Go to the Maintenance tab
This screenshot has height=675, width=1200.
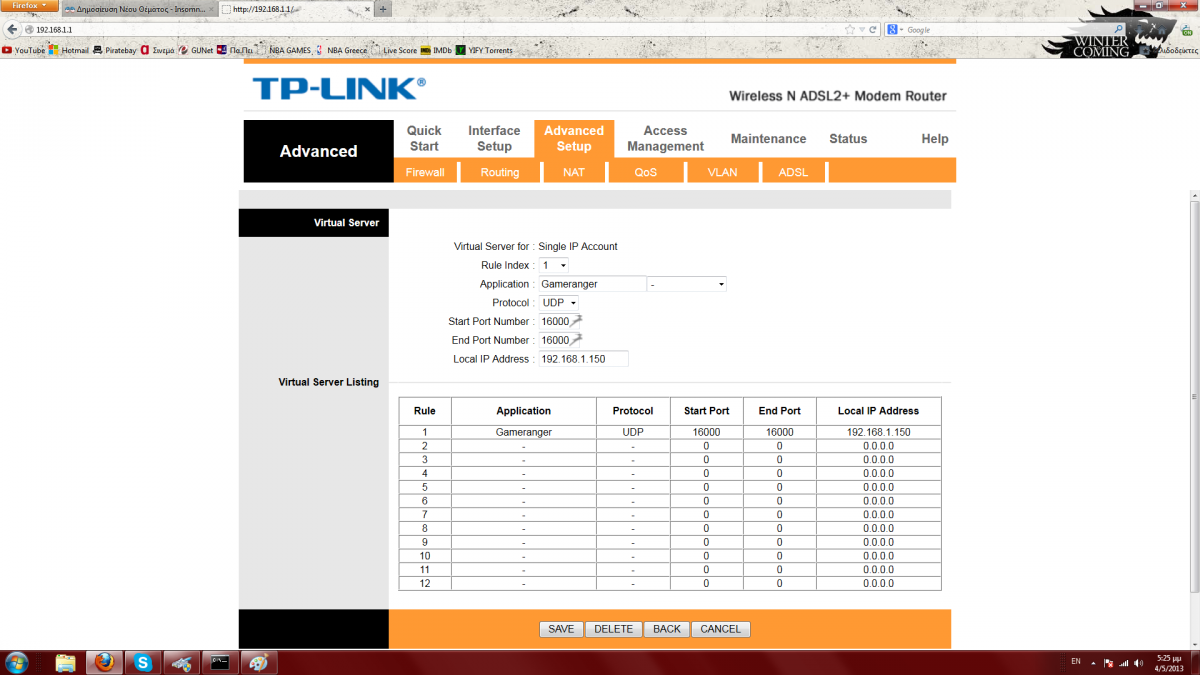click(768, 139)
